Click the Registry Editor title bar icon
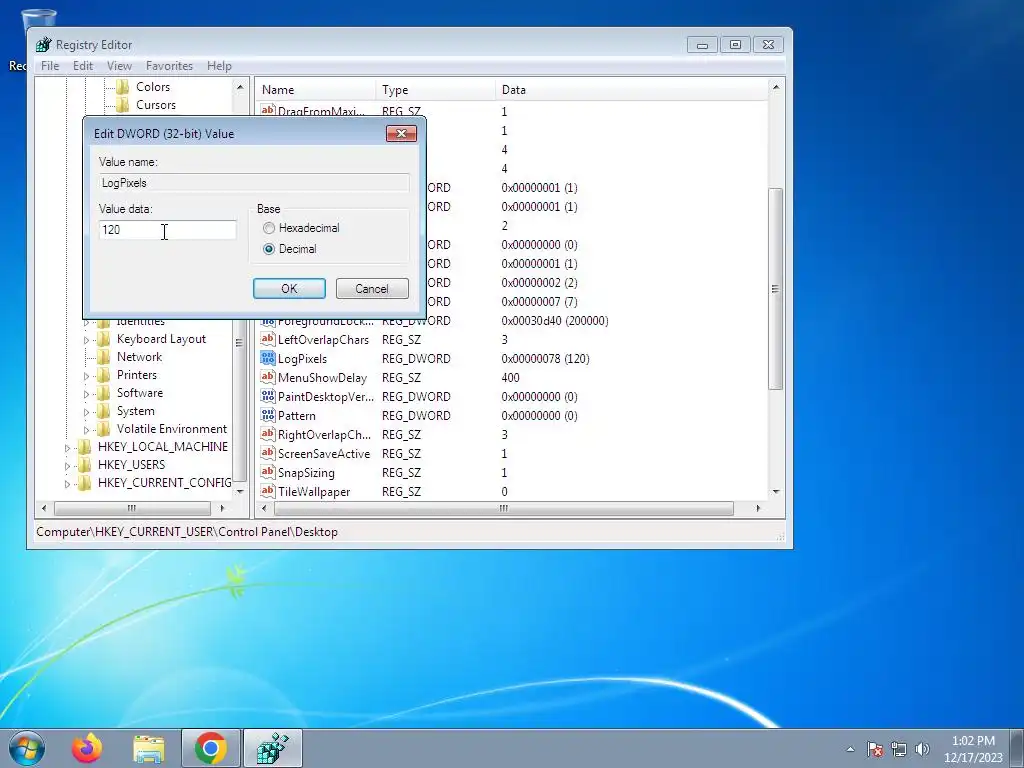 click(x=44, y=44)
